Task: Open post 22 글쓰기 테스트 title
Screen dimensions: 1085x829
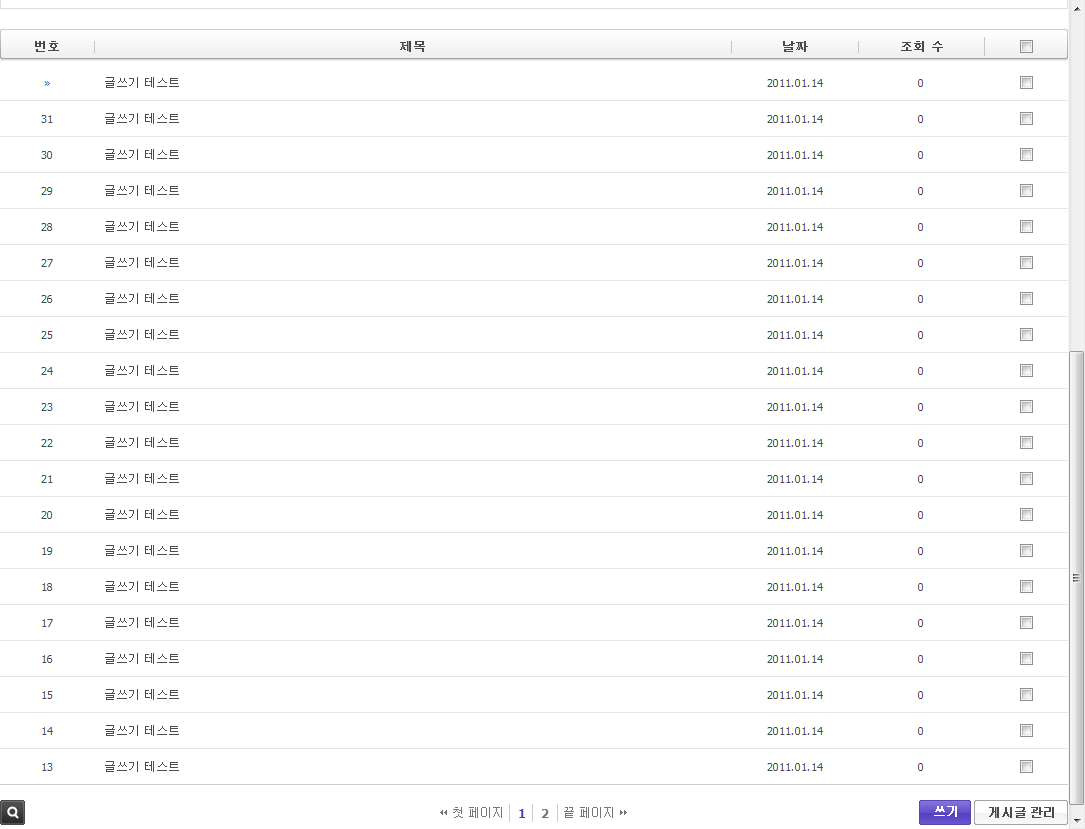Action: coord(142,442)
